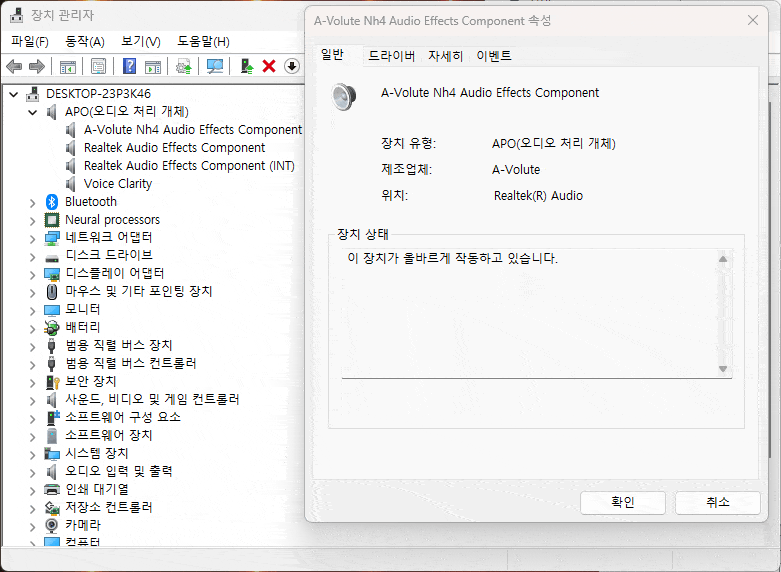Collapse the APO(오디오 처리 개체) category
Viewport: 781px width, 572px height.
tap(33, 111)
